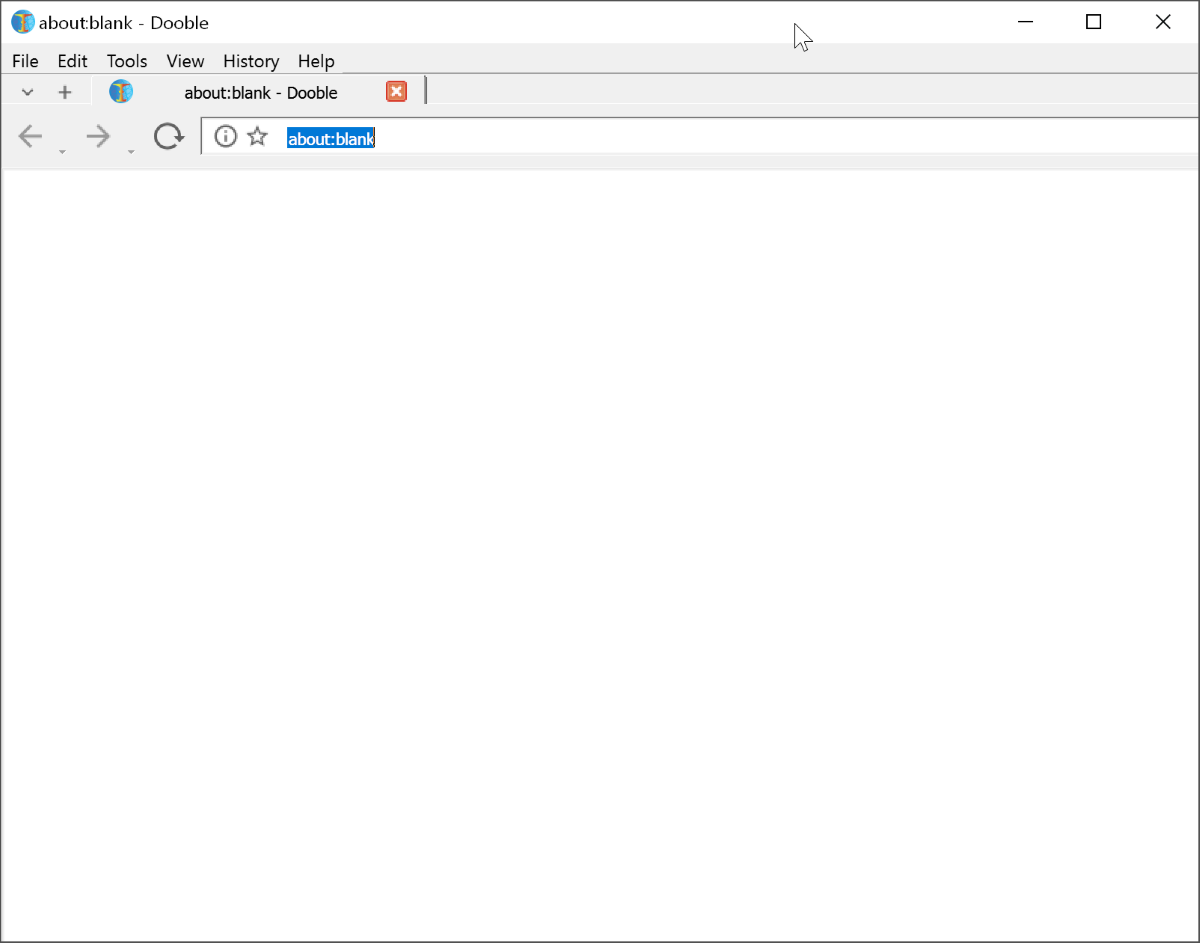Open the back history dropdown arrow
This screenshot has width=1200, height=943.
pyautogui.click(x=62, y=151)
